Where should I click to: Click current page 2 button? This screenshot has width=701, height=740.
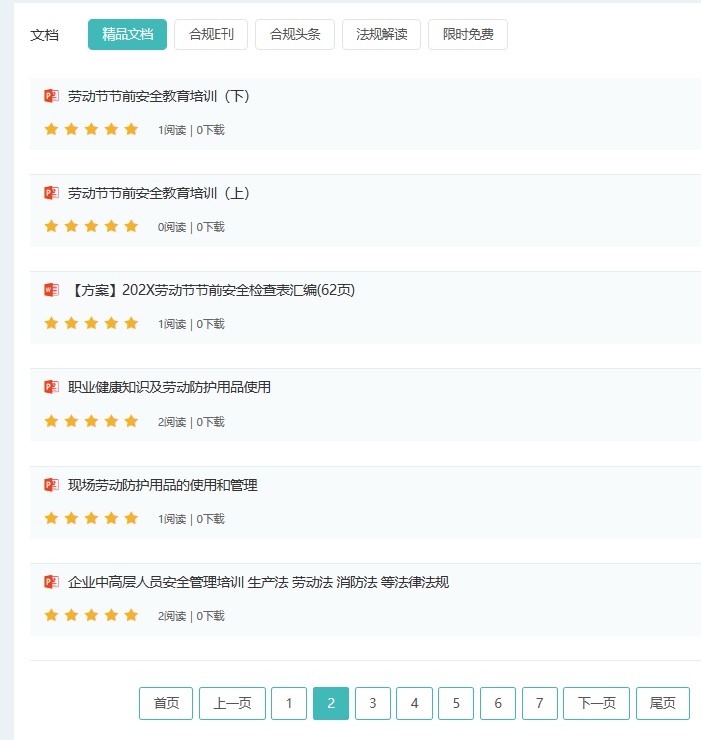(331, 703)
